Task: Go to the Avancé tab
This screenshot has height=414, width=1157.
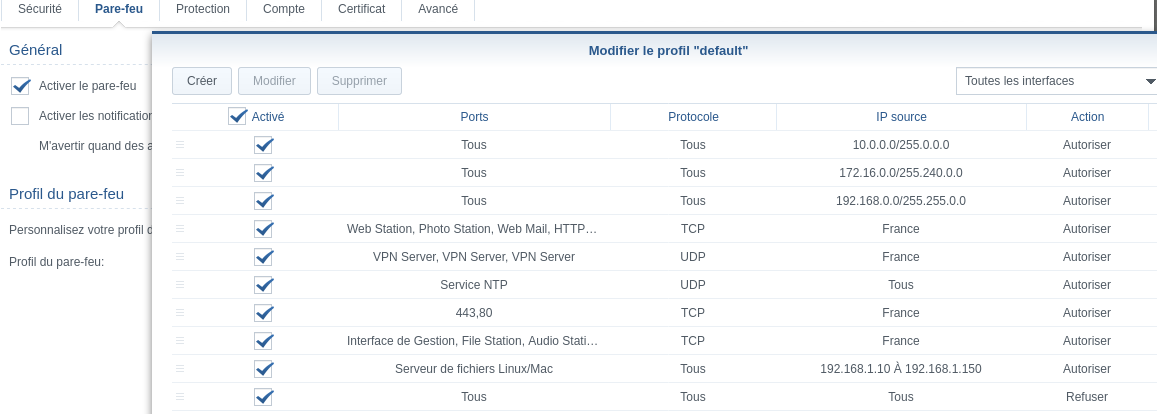Action: 438,9
